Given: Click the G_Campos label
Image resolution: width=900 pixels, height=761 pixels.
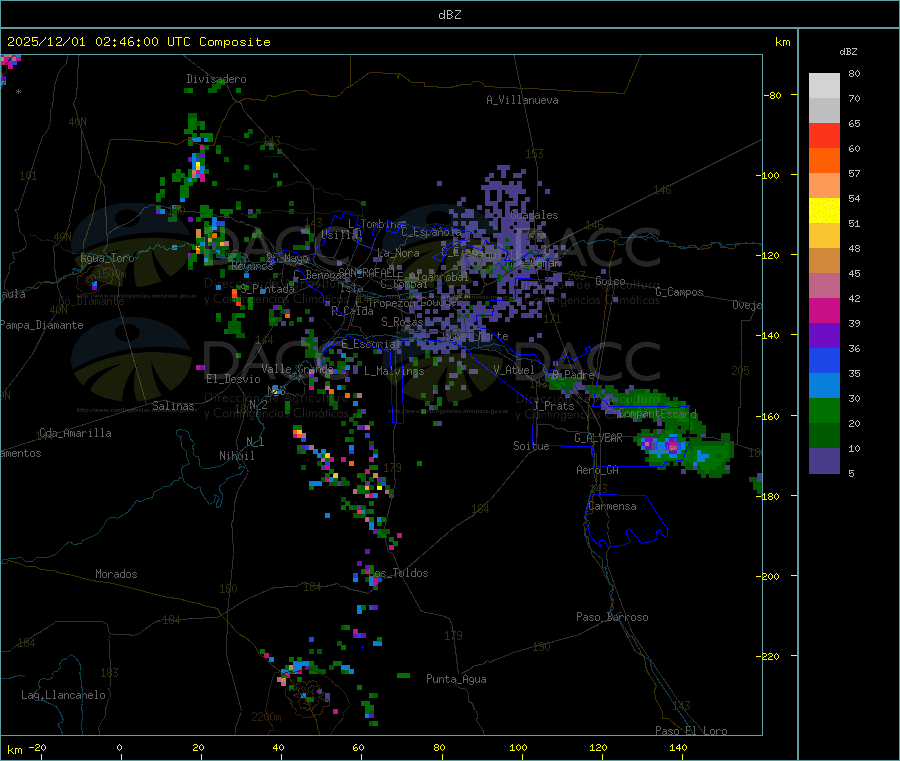Looking at the screenshot, I should click(680, 292).
